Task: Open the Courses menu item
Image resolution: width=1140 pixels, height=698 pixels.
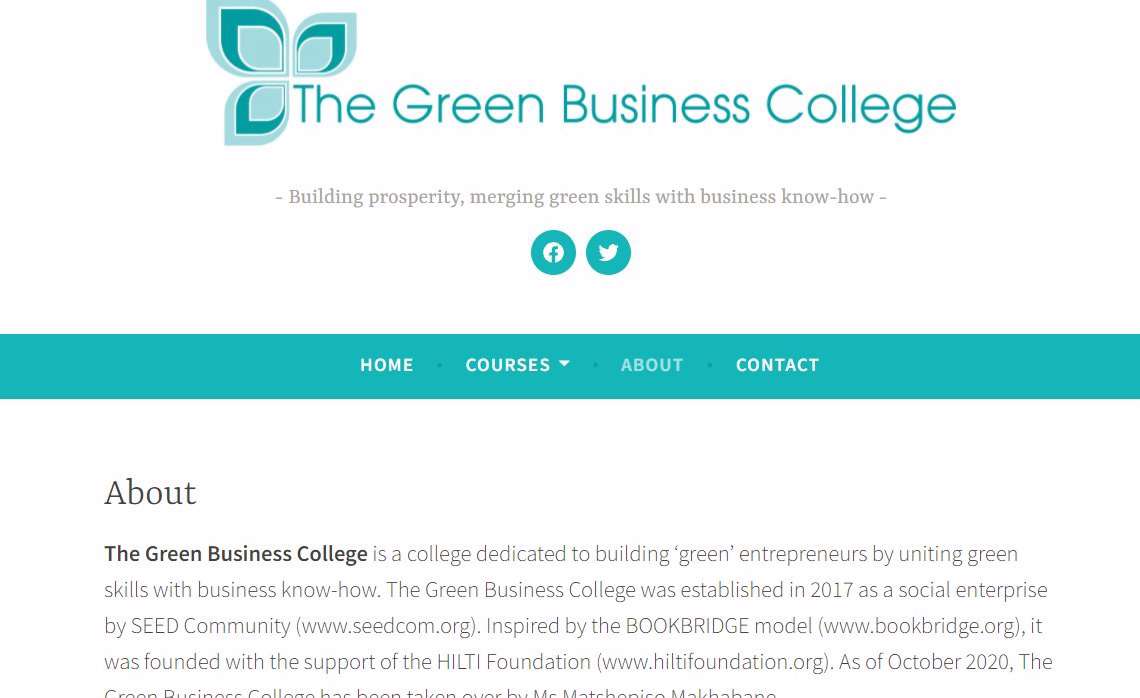Action: click(x=507, y=365)
